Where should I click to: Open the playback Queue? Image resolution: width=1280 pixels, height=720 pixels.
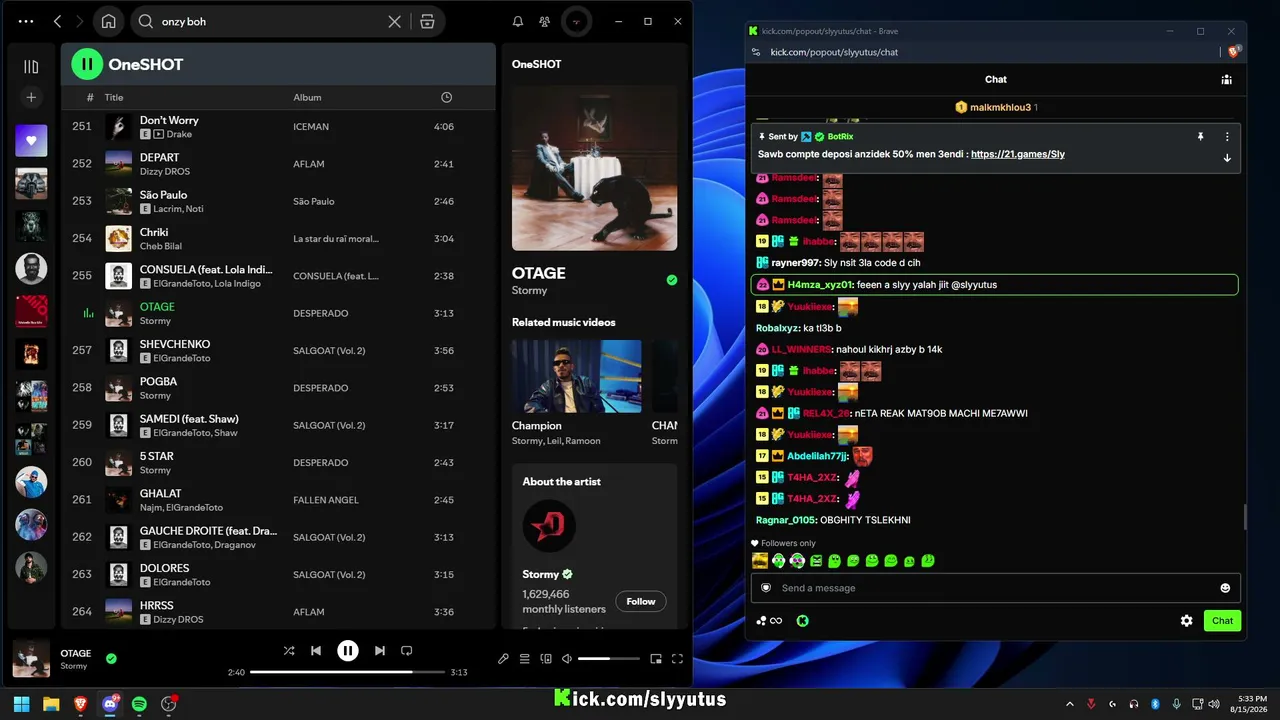coord(524,659)
